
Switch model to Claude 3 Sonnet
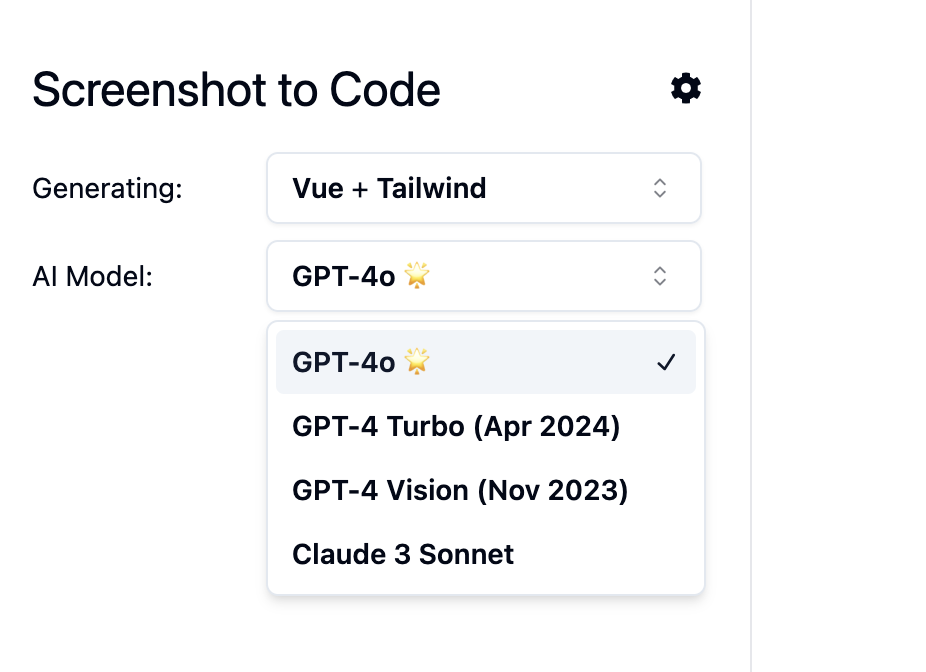(x=485, y=554)
